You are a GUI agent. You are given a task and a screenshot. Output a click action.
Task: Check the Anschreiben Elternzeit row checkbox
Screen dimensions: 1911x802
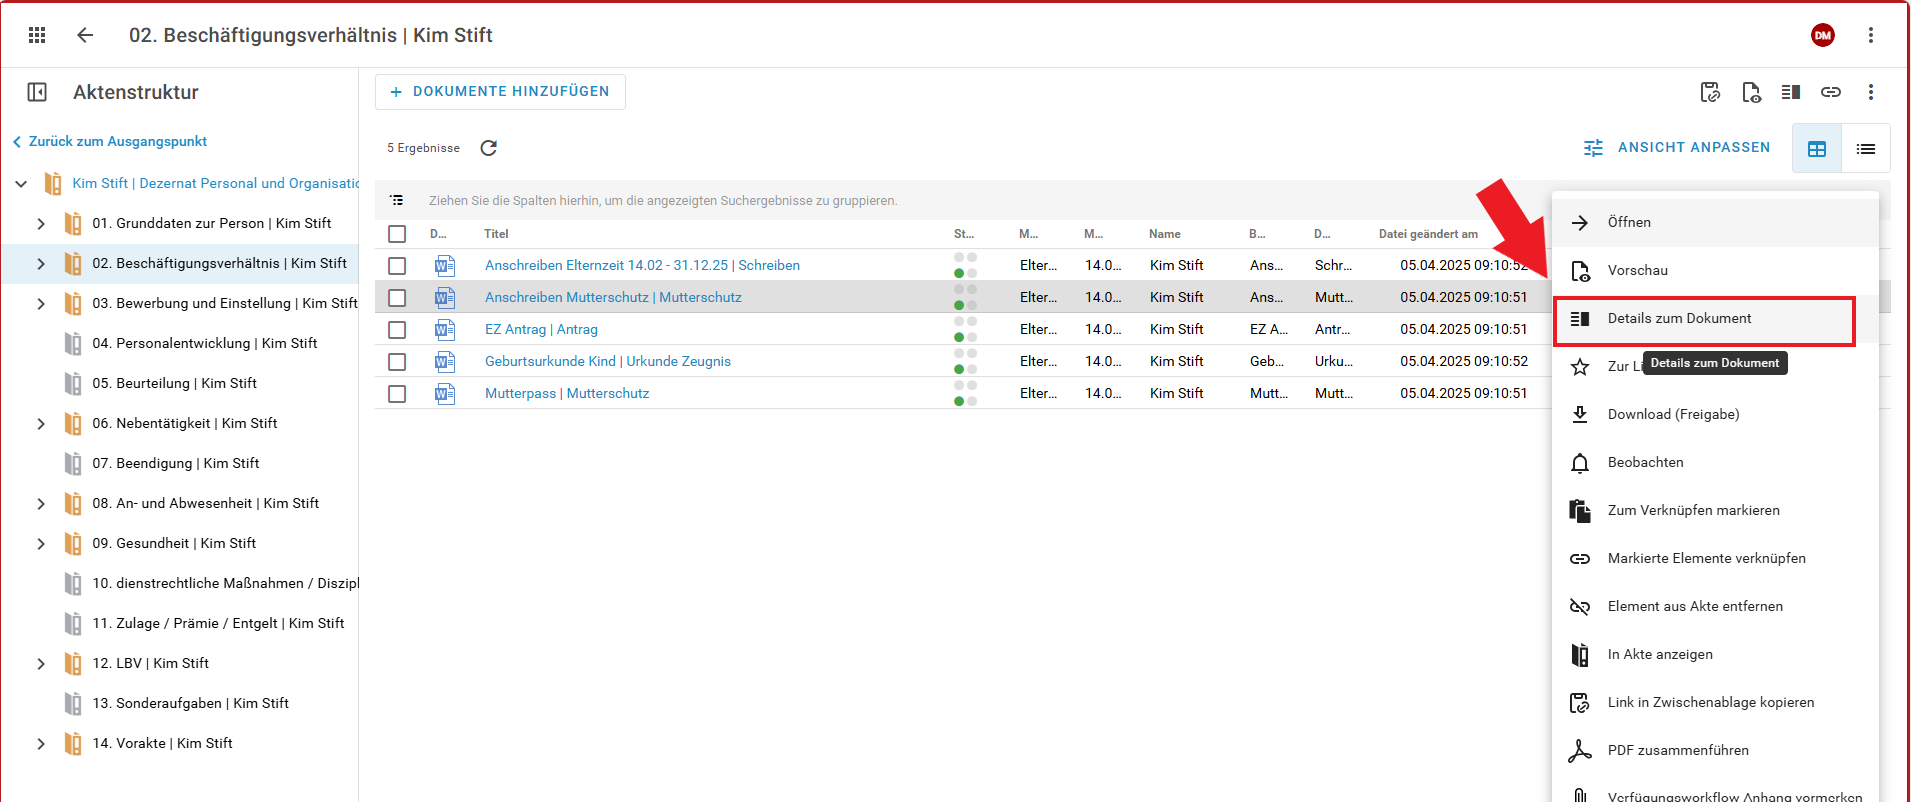click(x=397, y=266)
